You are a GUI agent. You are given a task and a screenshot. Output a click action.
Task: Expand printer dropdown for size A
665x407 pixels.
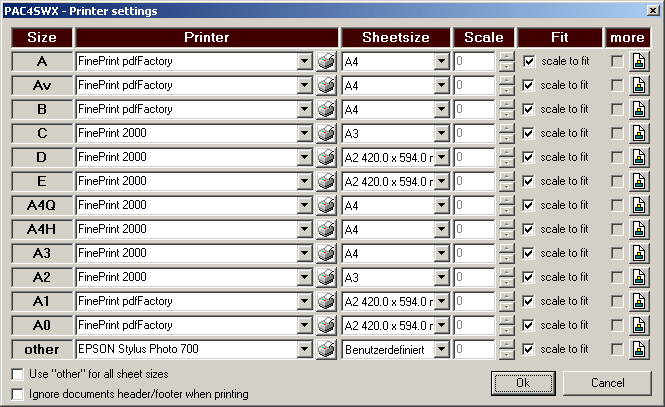coord(305,61)
